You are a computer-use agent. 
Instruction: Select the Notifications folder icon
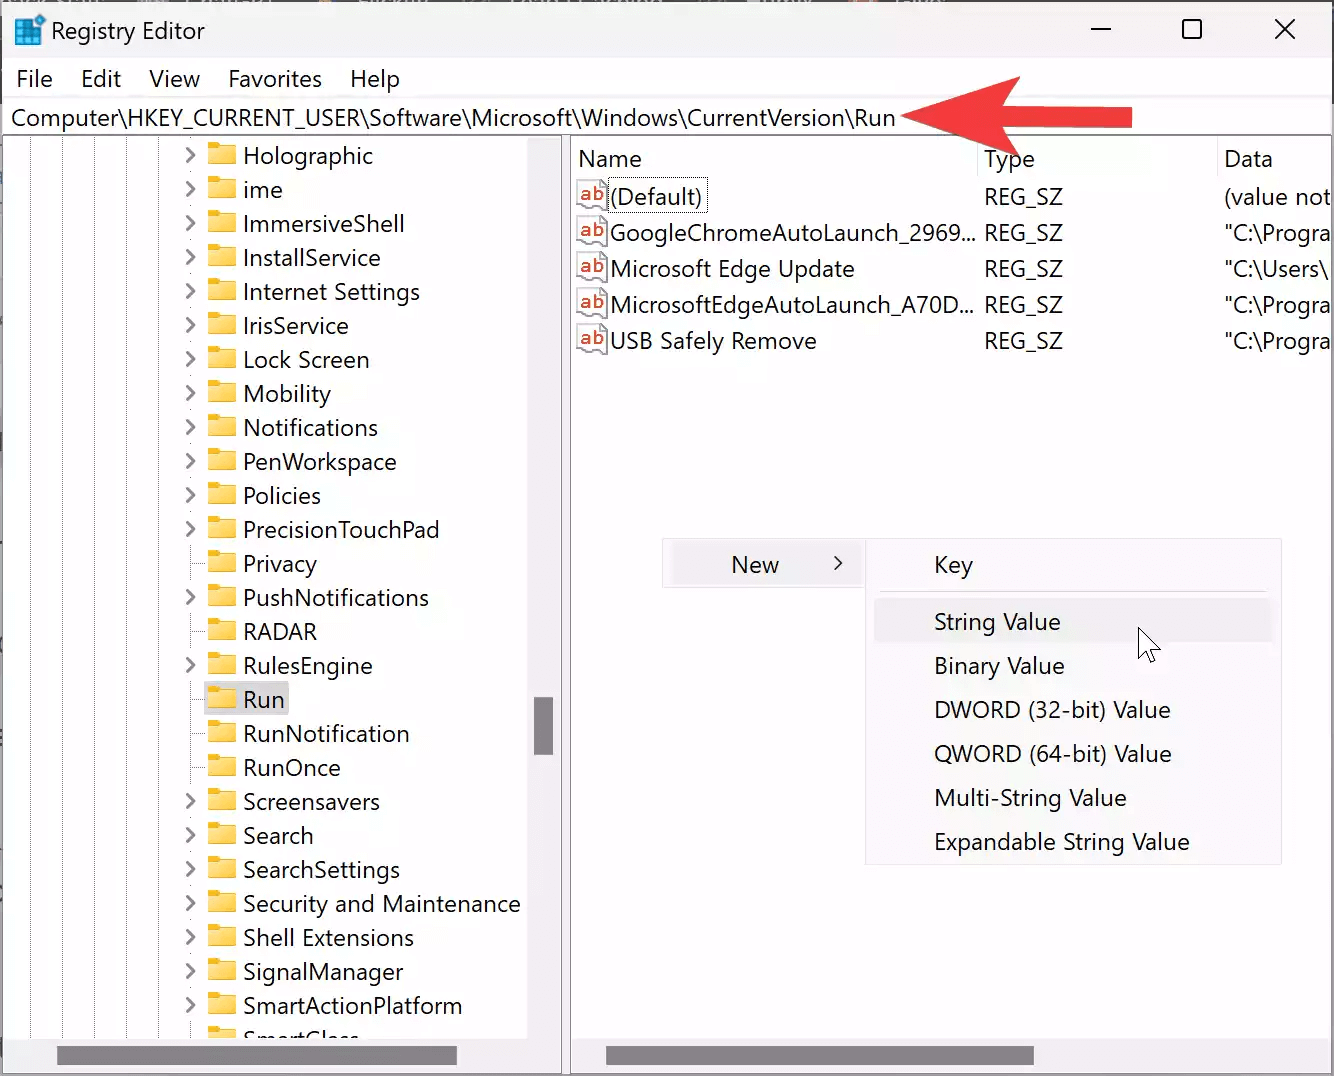[x=221, y=427]
